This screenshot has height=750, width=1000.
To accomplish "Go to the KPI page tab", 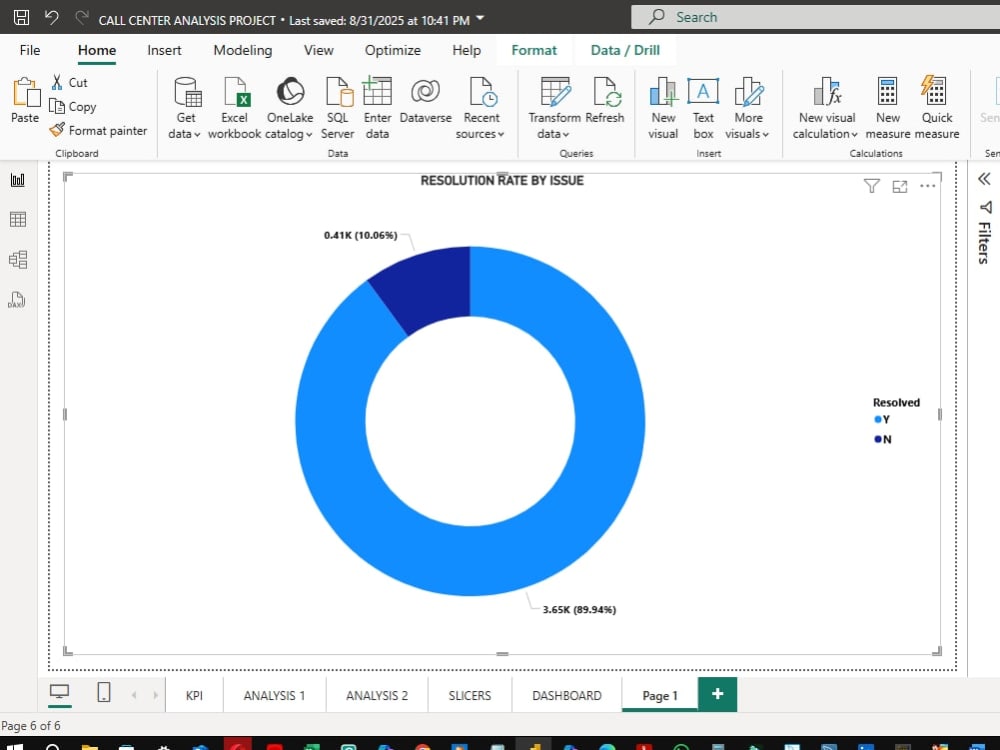I will 194,695.
